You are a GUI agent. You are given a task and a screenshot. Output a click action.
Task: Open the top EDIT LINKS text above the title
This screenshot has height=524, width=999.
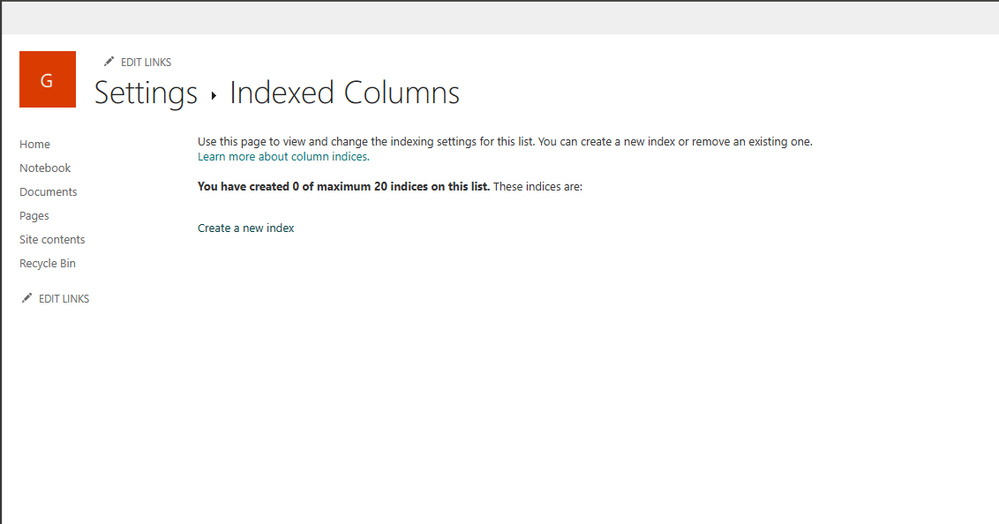(146, 62)
